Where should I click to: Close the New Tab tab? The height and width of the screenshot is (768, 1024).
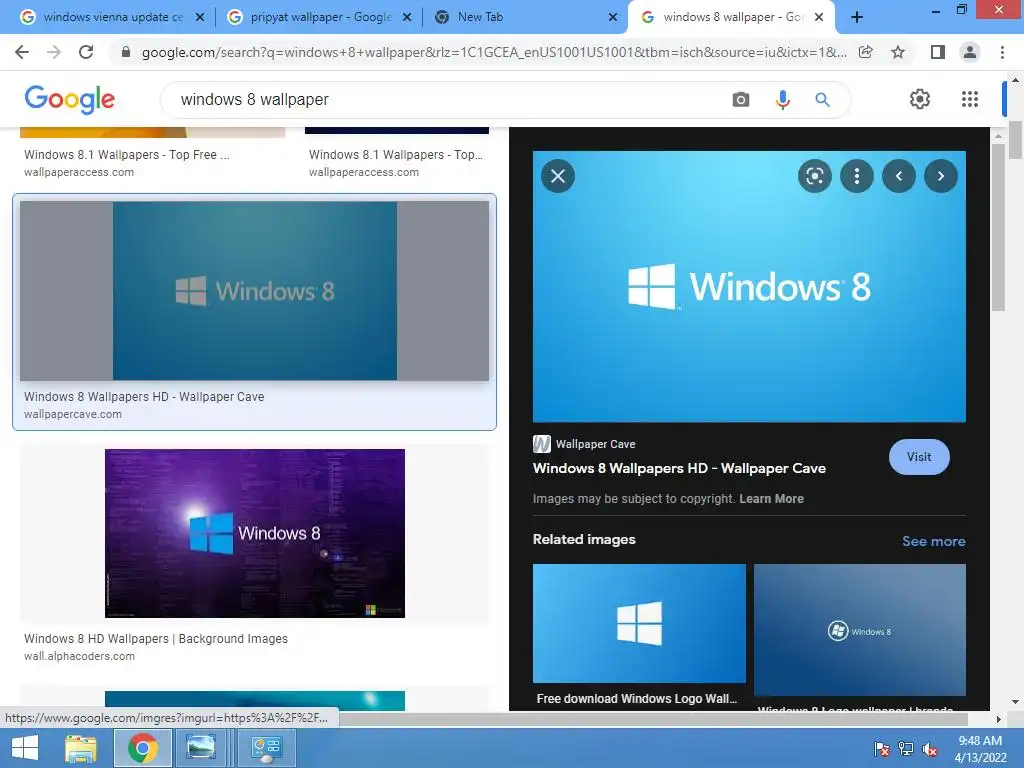613,18
